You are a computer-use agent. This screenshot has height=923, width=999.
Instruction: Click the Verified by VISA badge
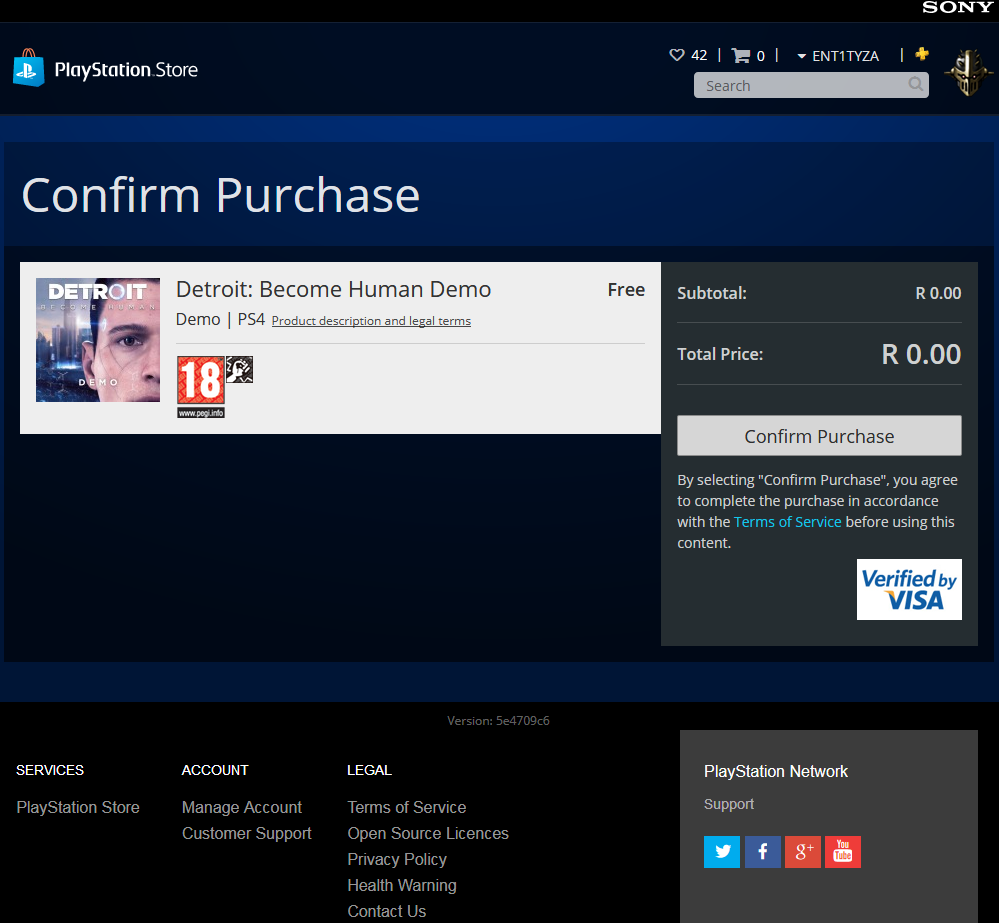point(909,589)
